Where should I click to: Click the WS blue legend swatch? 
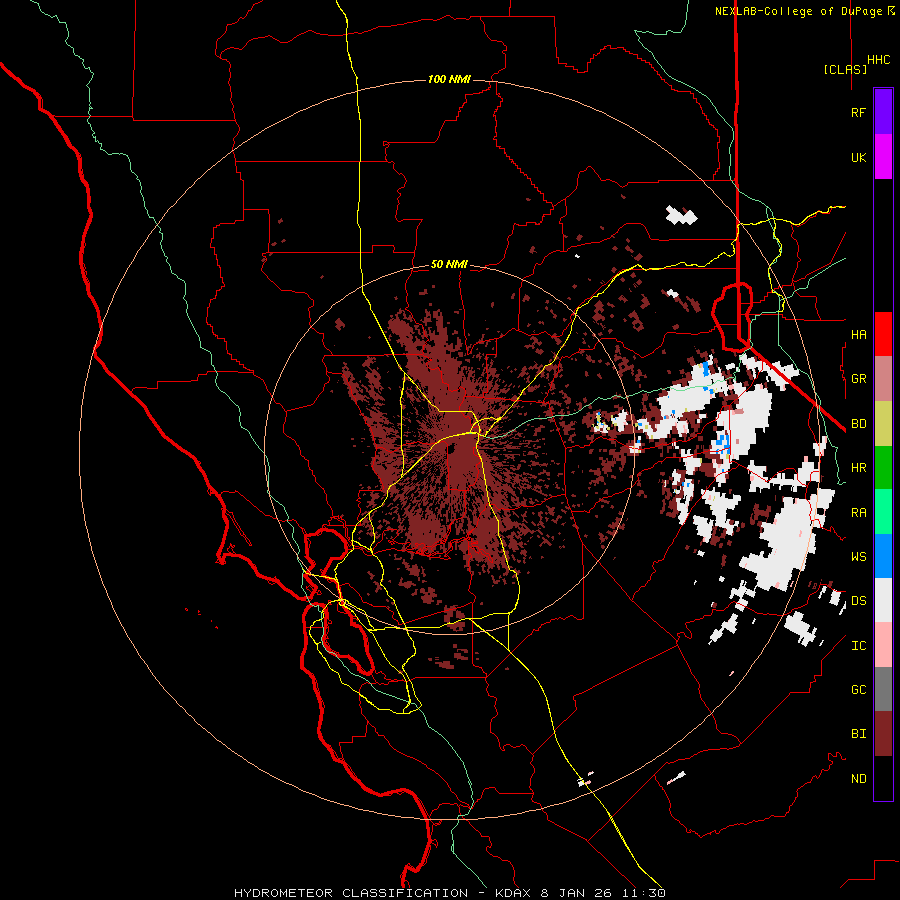click(x=883, y=556)
